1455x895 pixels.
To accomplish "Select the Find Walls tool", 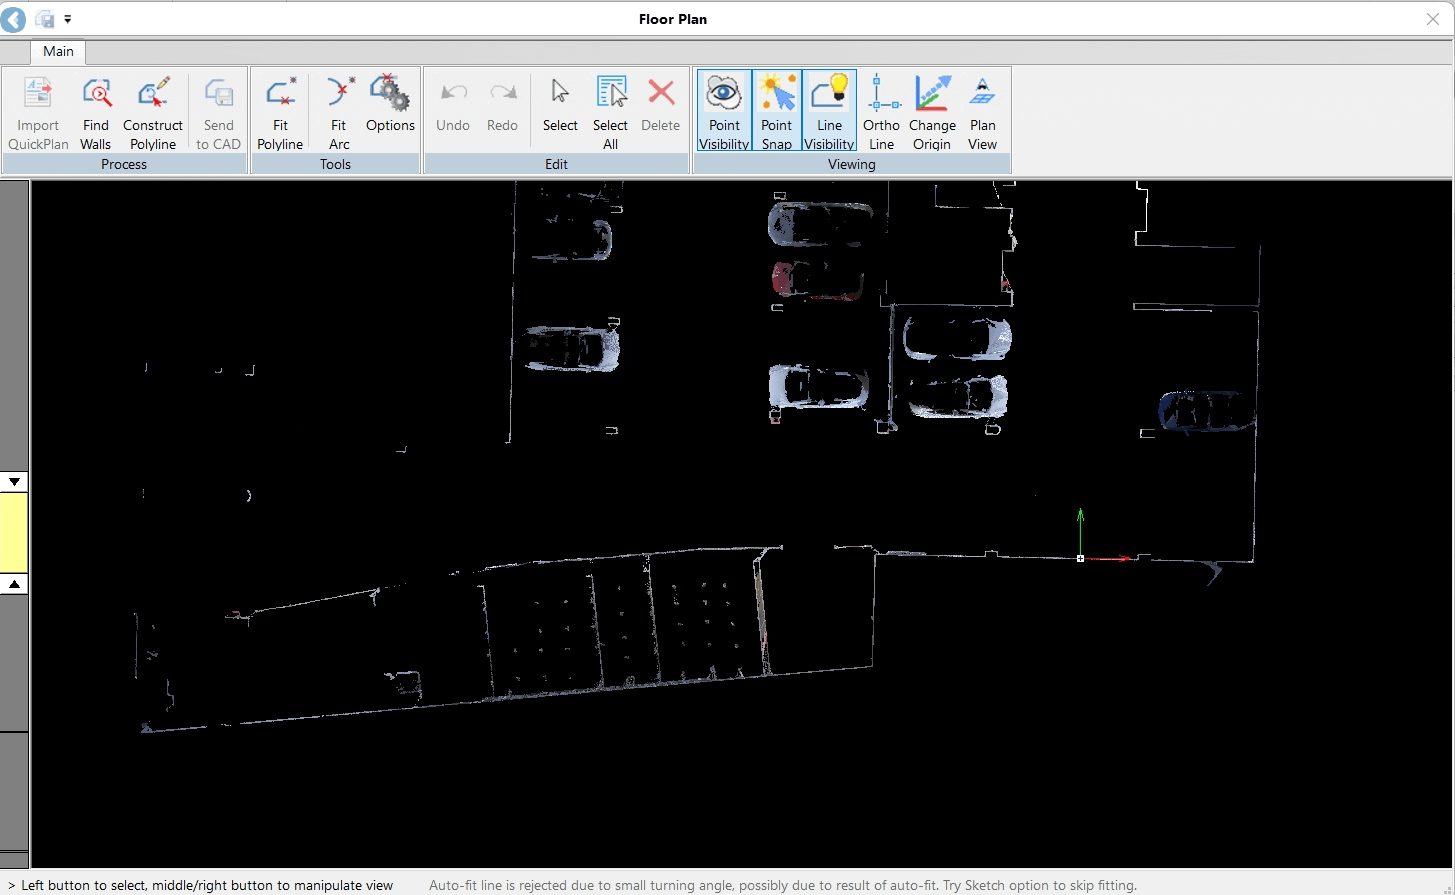I will 95,110.
